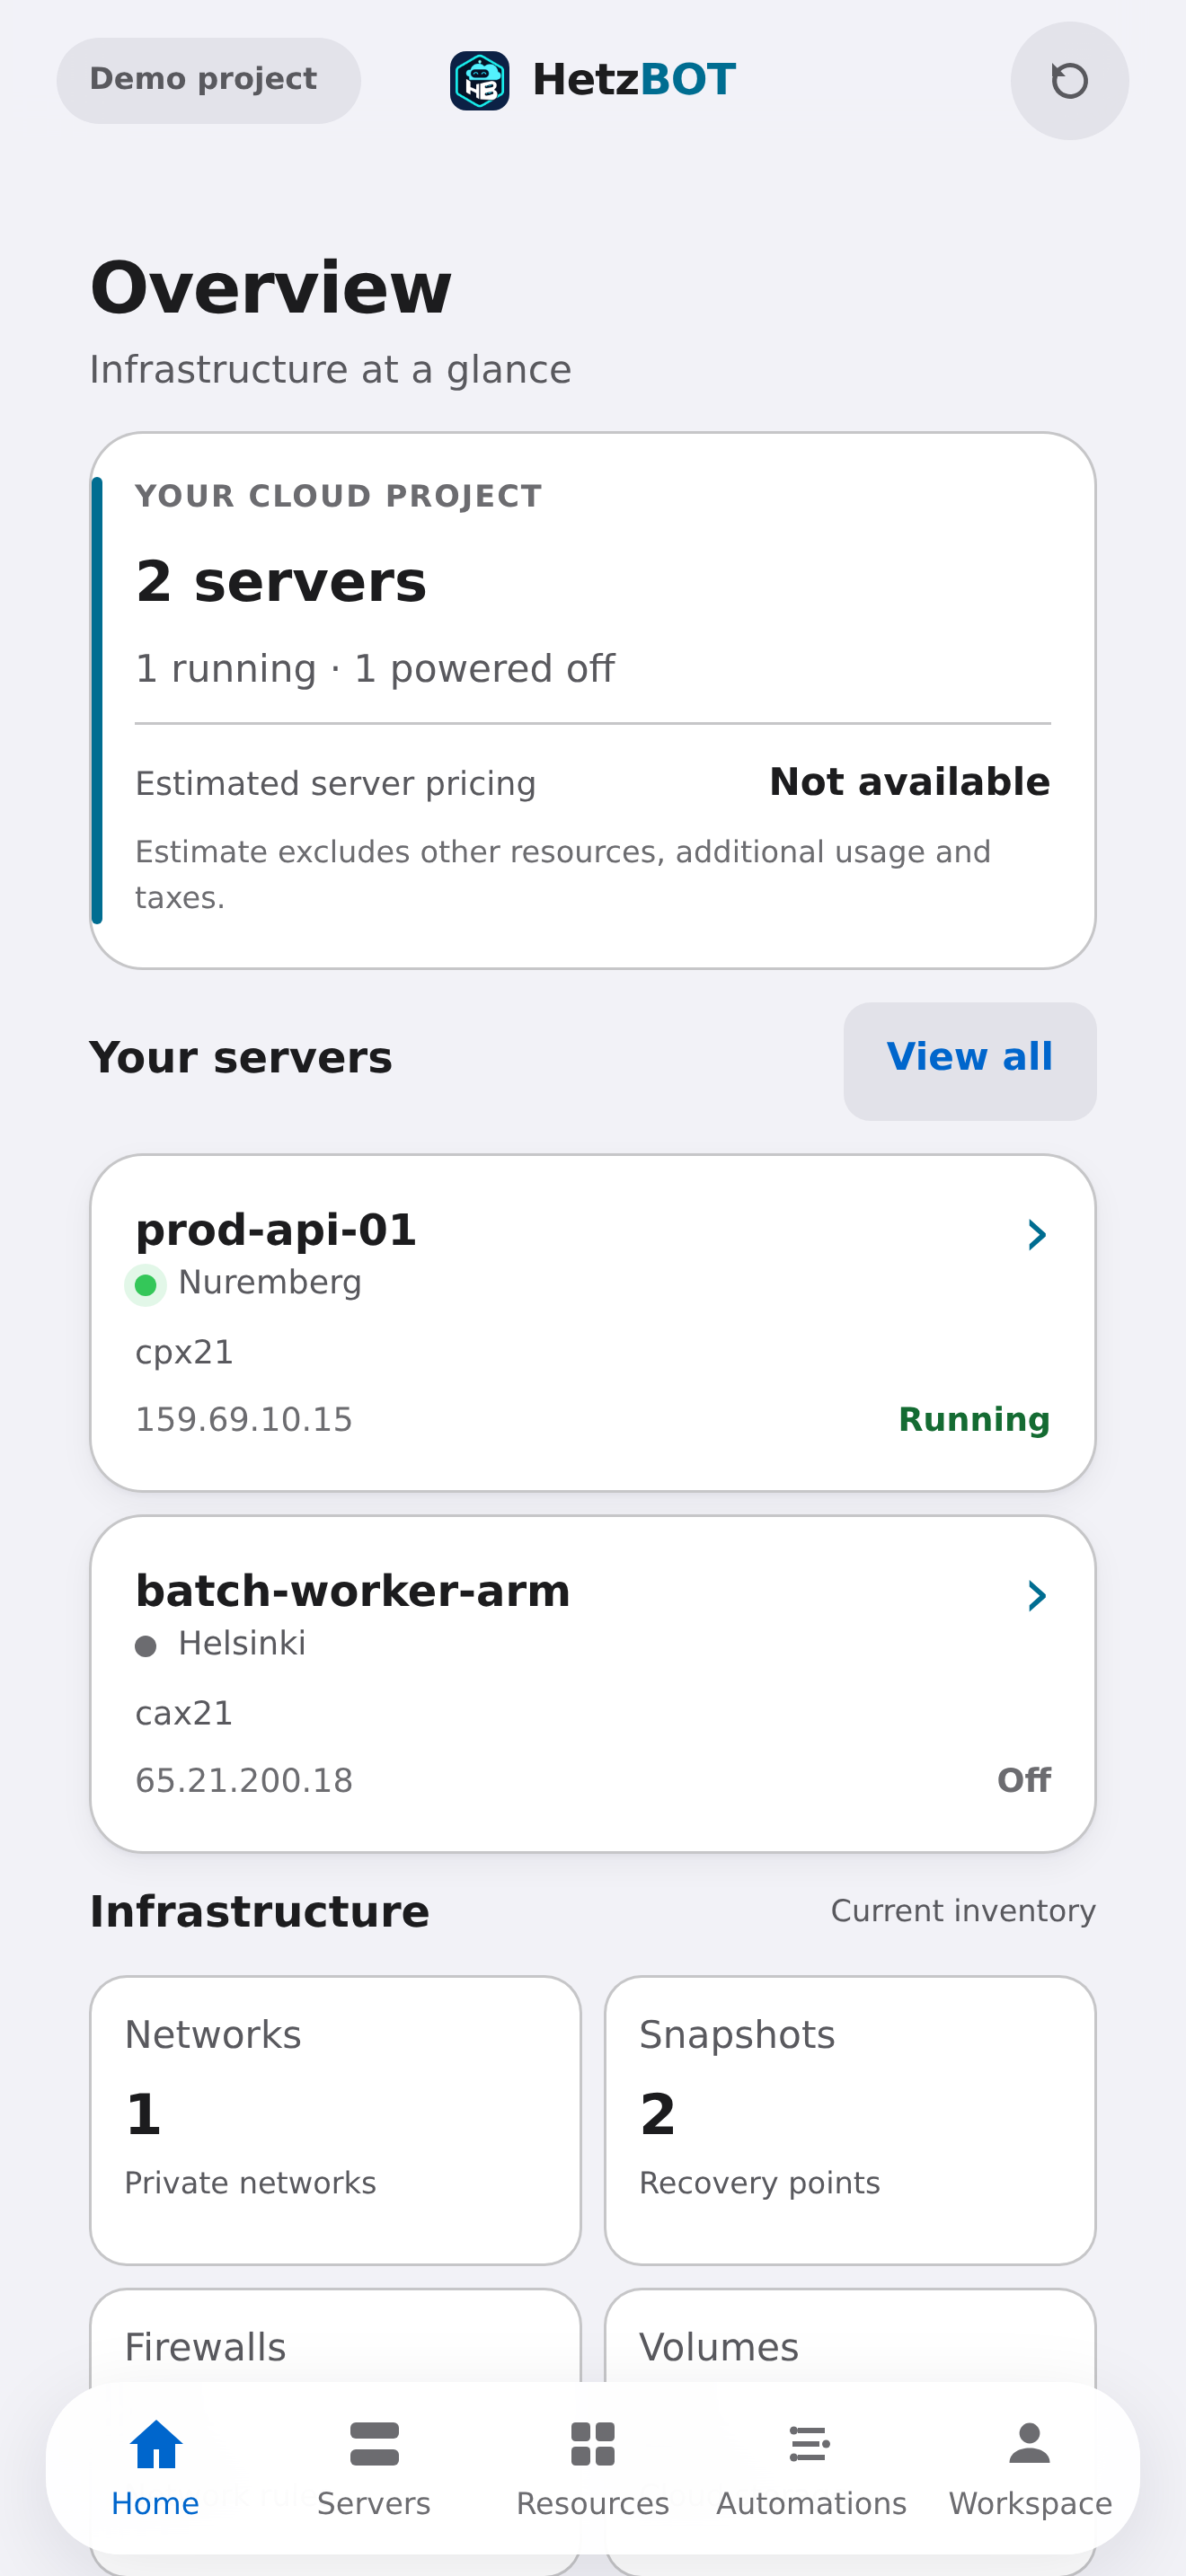The image size is (1186, 2576).
Task: Click the Estimated server pricing label
Action: click(335, 783)
